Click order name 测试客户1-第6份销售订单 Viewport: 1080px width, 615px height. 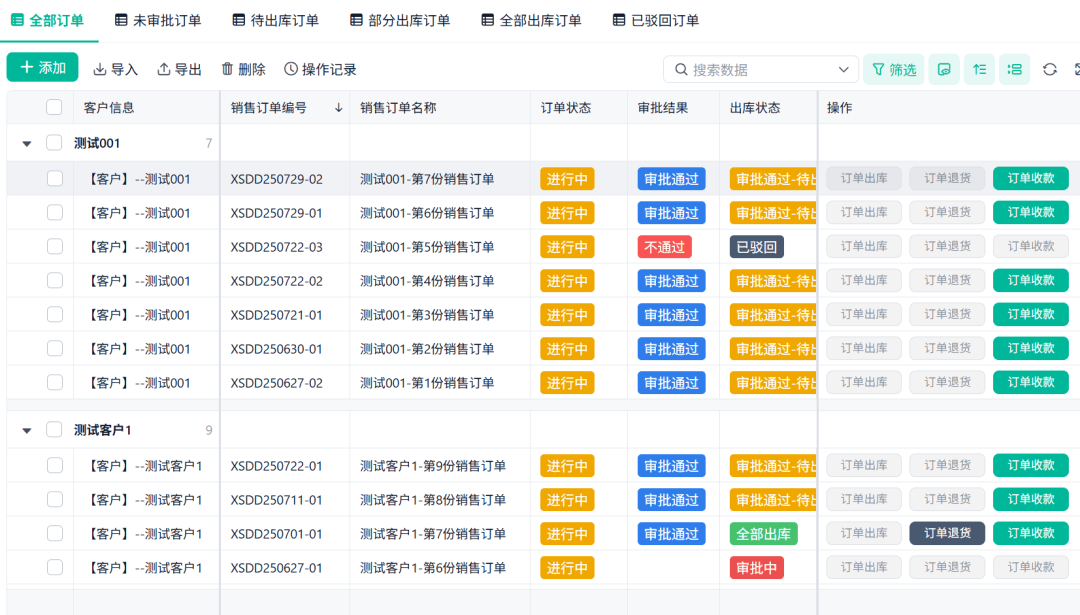[x=433, y=568]
